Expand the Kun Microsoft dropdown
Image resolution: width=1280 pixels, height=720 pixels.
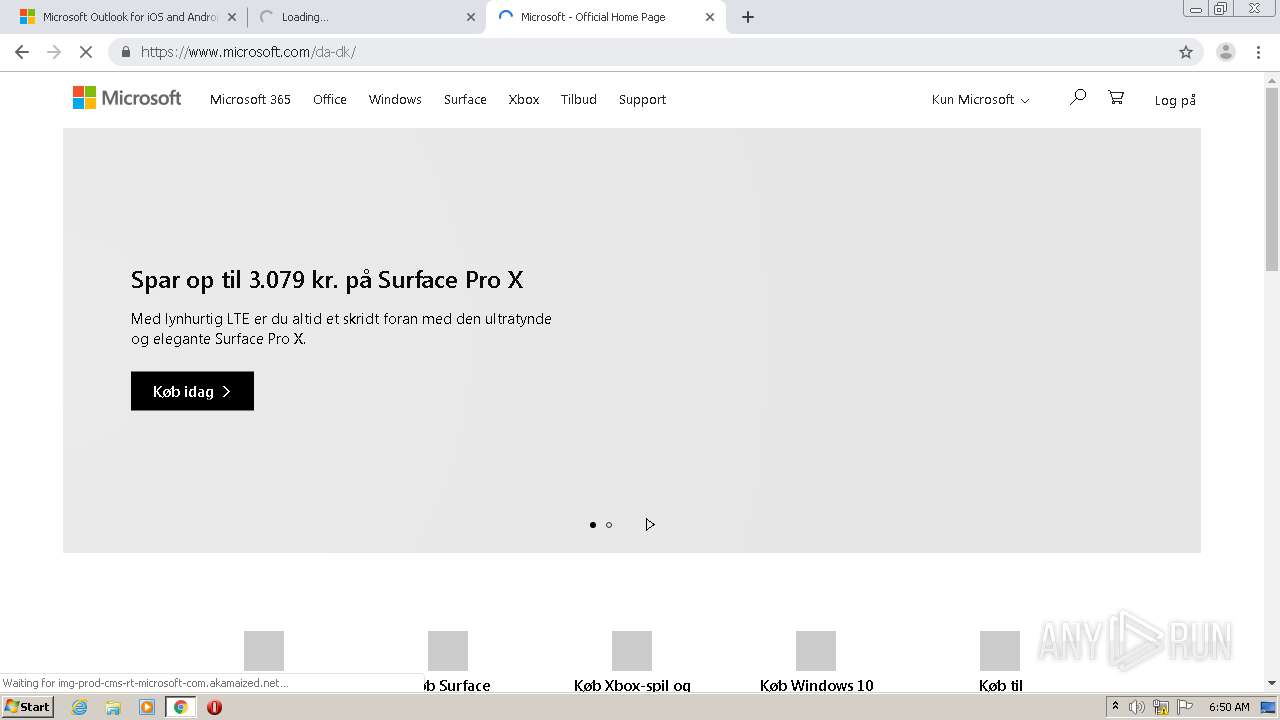click(980, 99)
